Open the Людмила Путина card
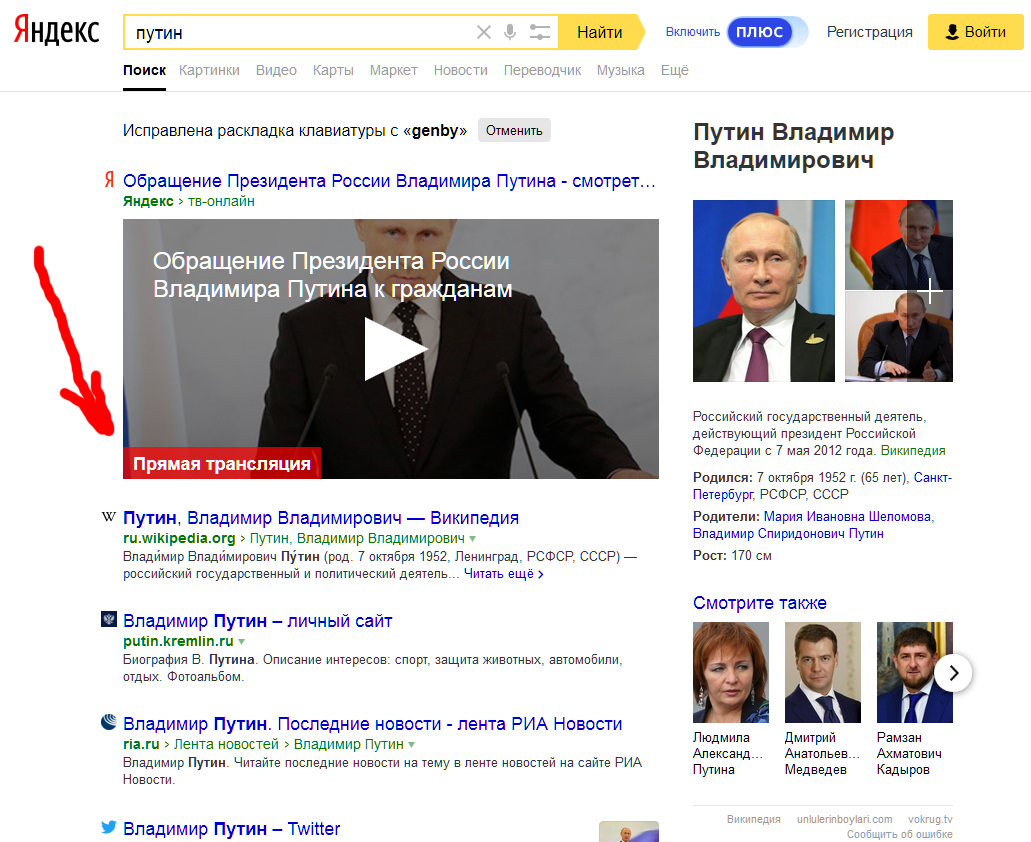This screenshot has height=842, width=1031. tap(731, 699)
